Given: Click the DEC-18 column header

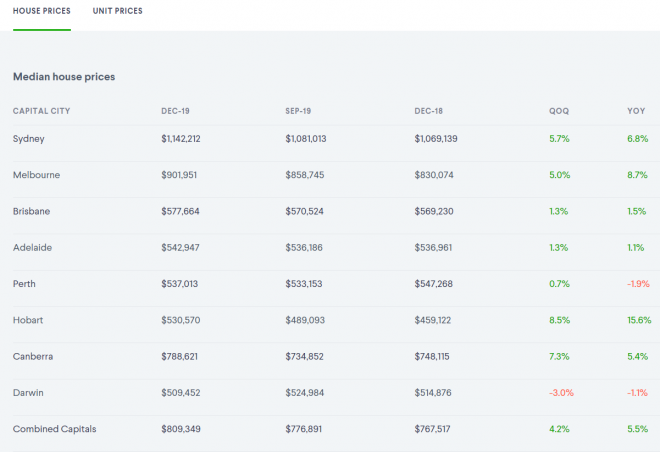Looking at the screenshot, I should (430, 110).
